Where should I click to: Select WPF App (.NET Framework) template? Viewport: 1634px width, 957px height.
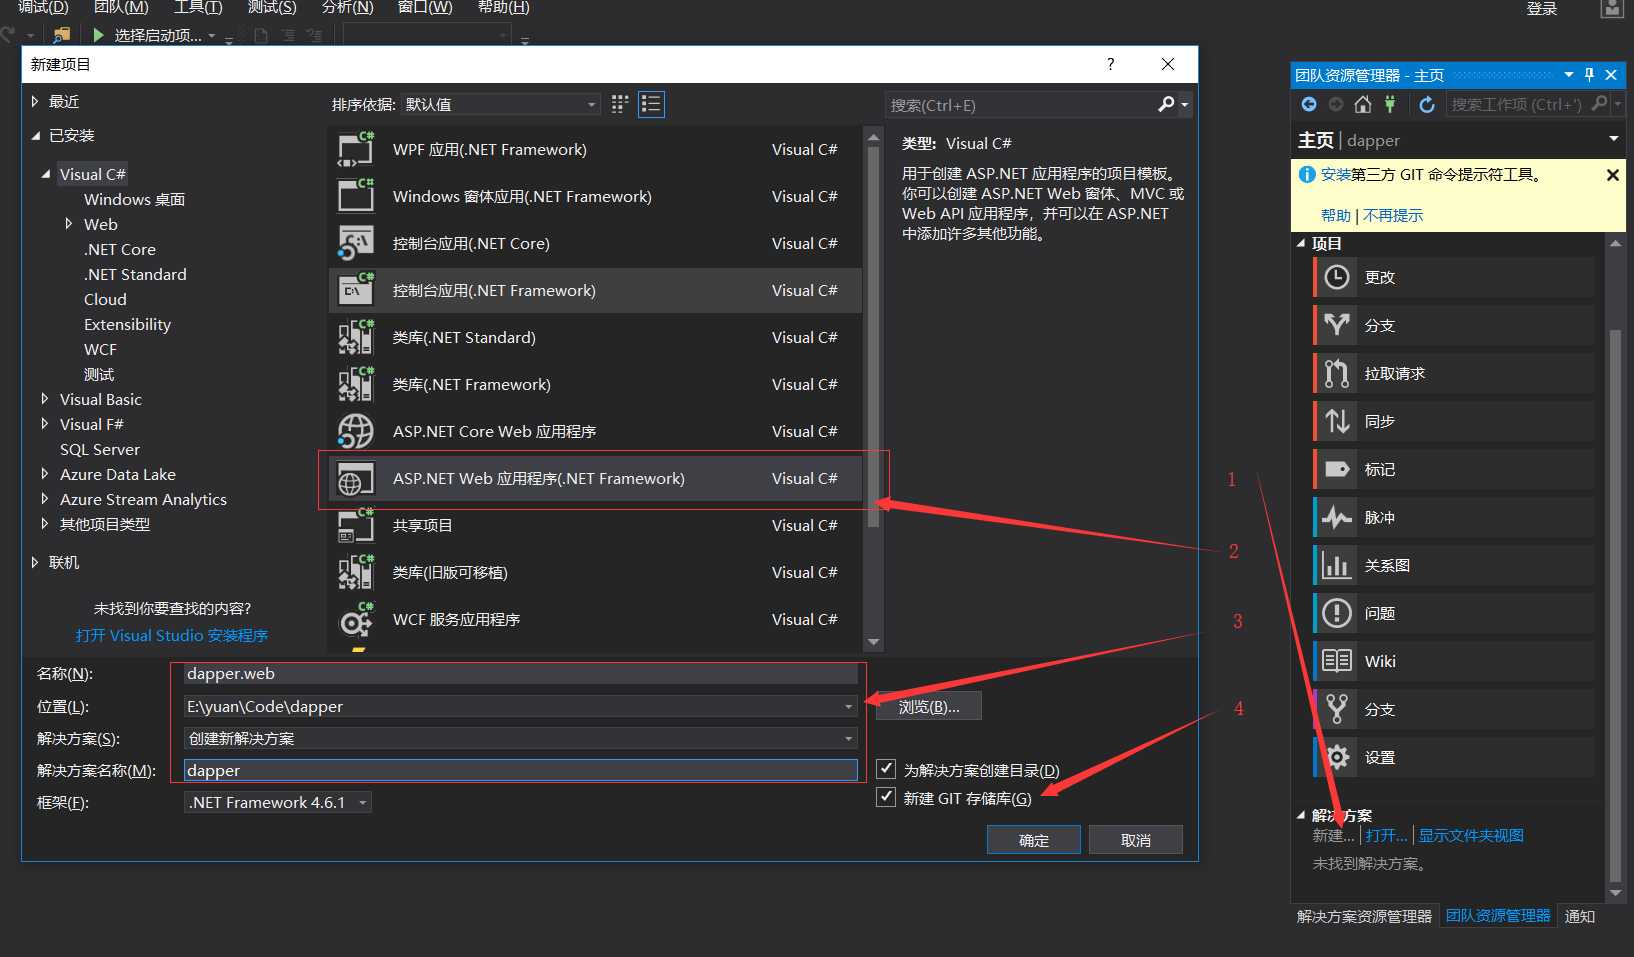(595, 149)
